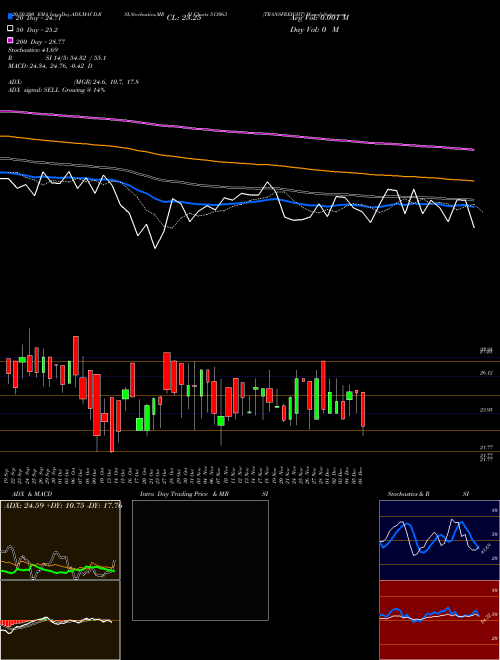The image size is (500, 660).
Task: Click the 26.12 price axis label
Action: point(486,373)
